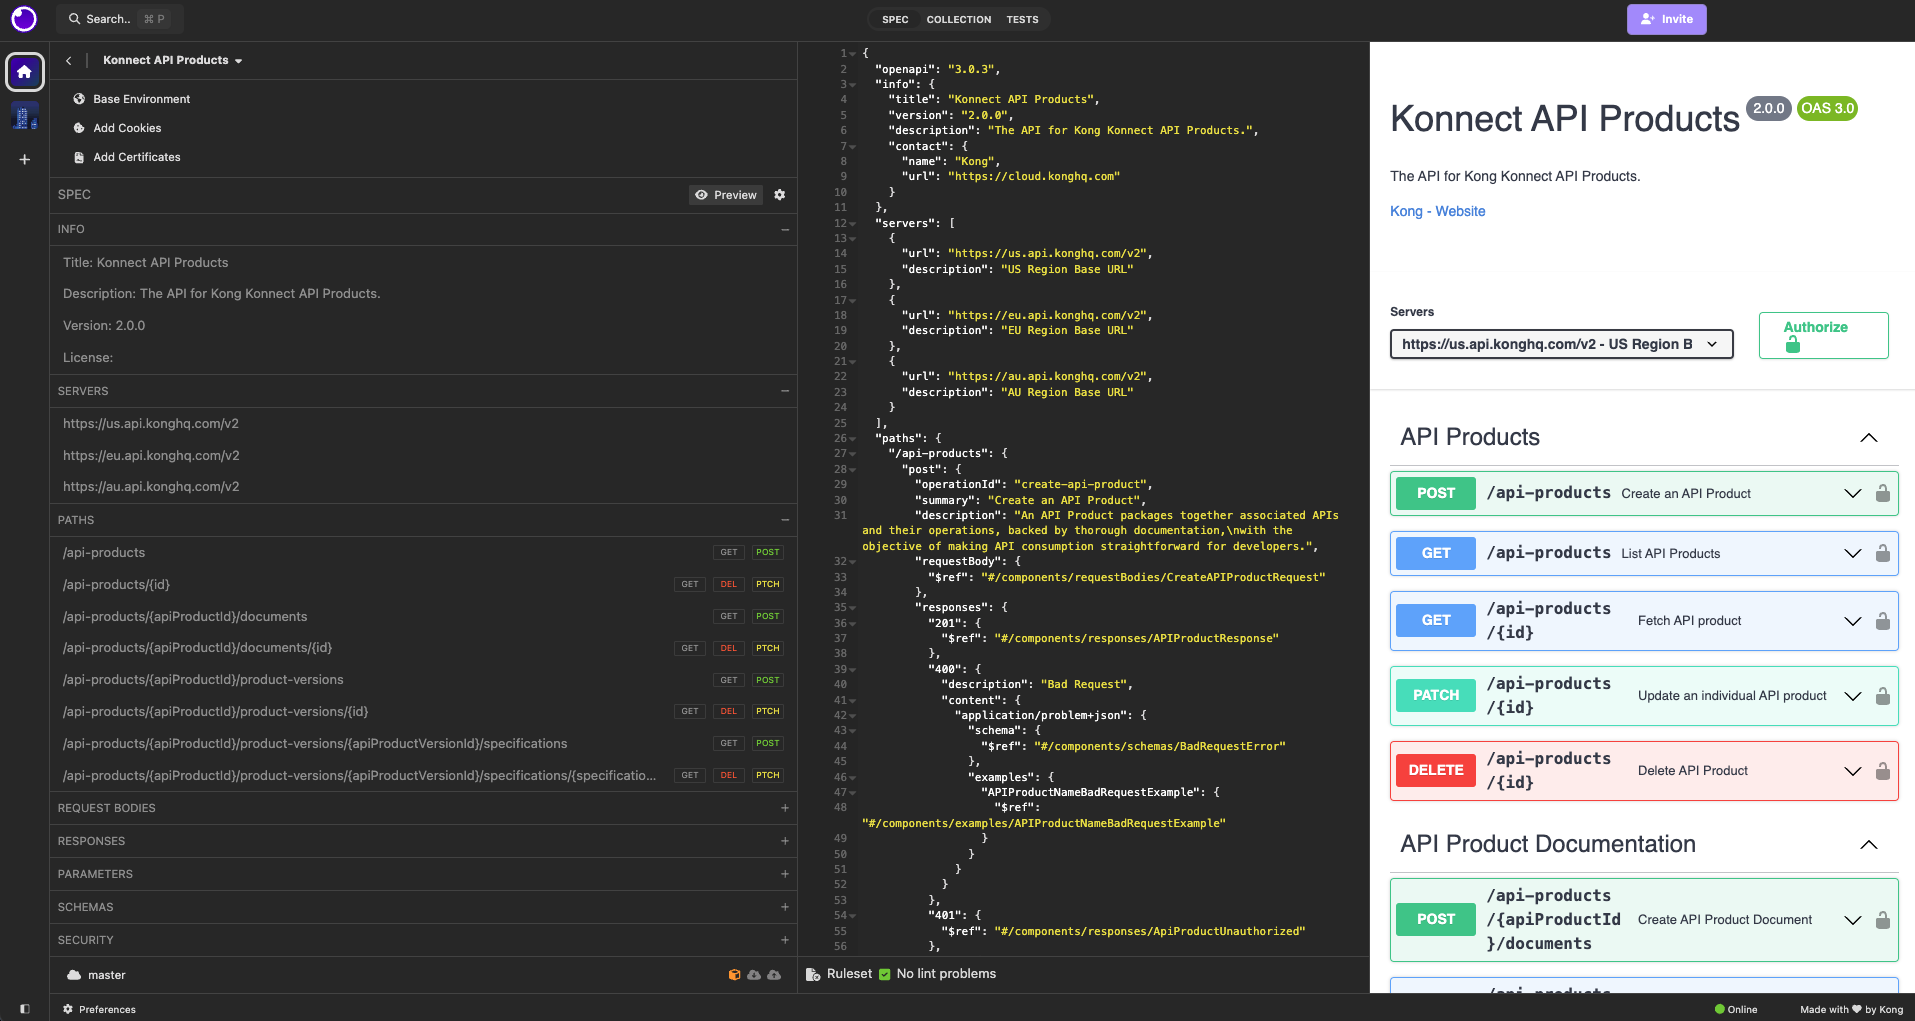Click lock icon on GET List API Products

[1882, 553]
